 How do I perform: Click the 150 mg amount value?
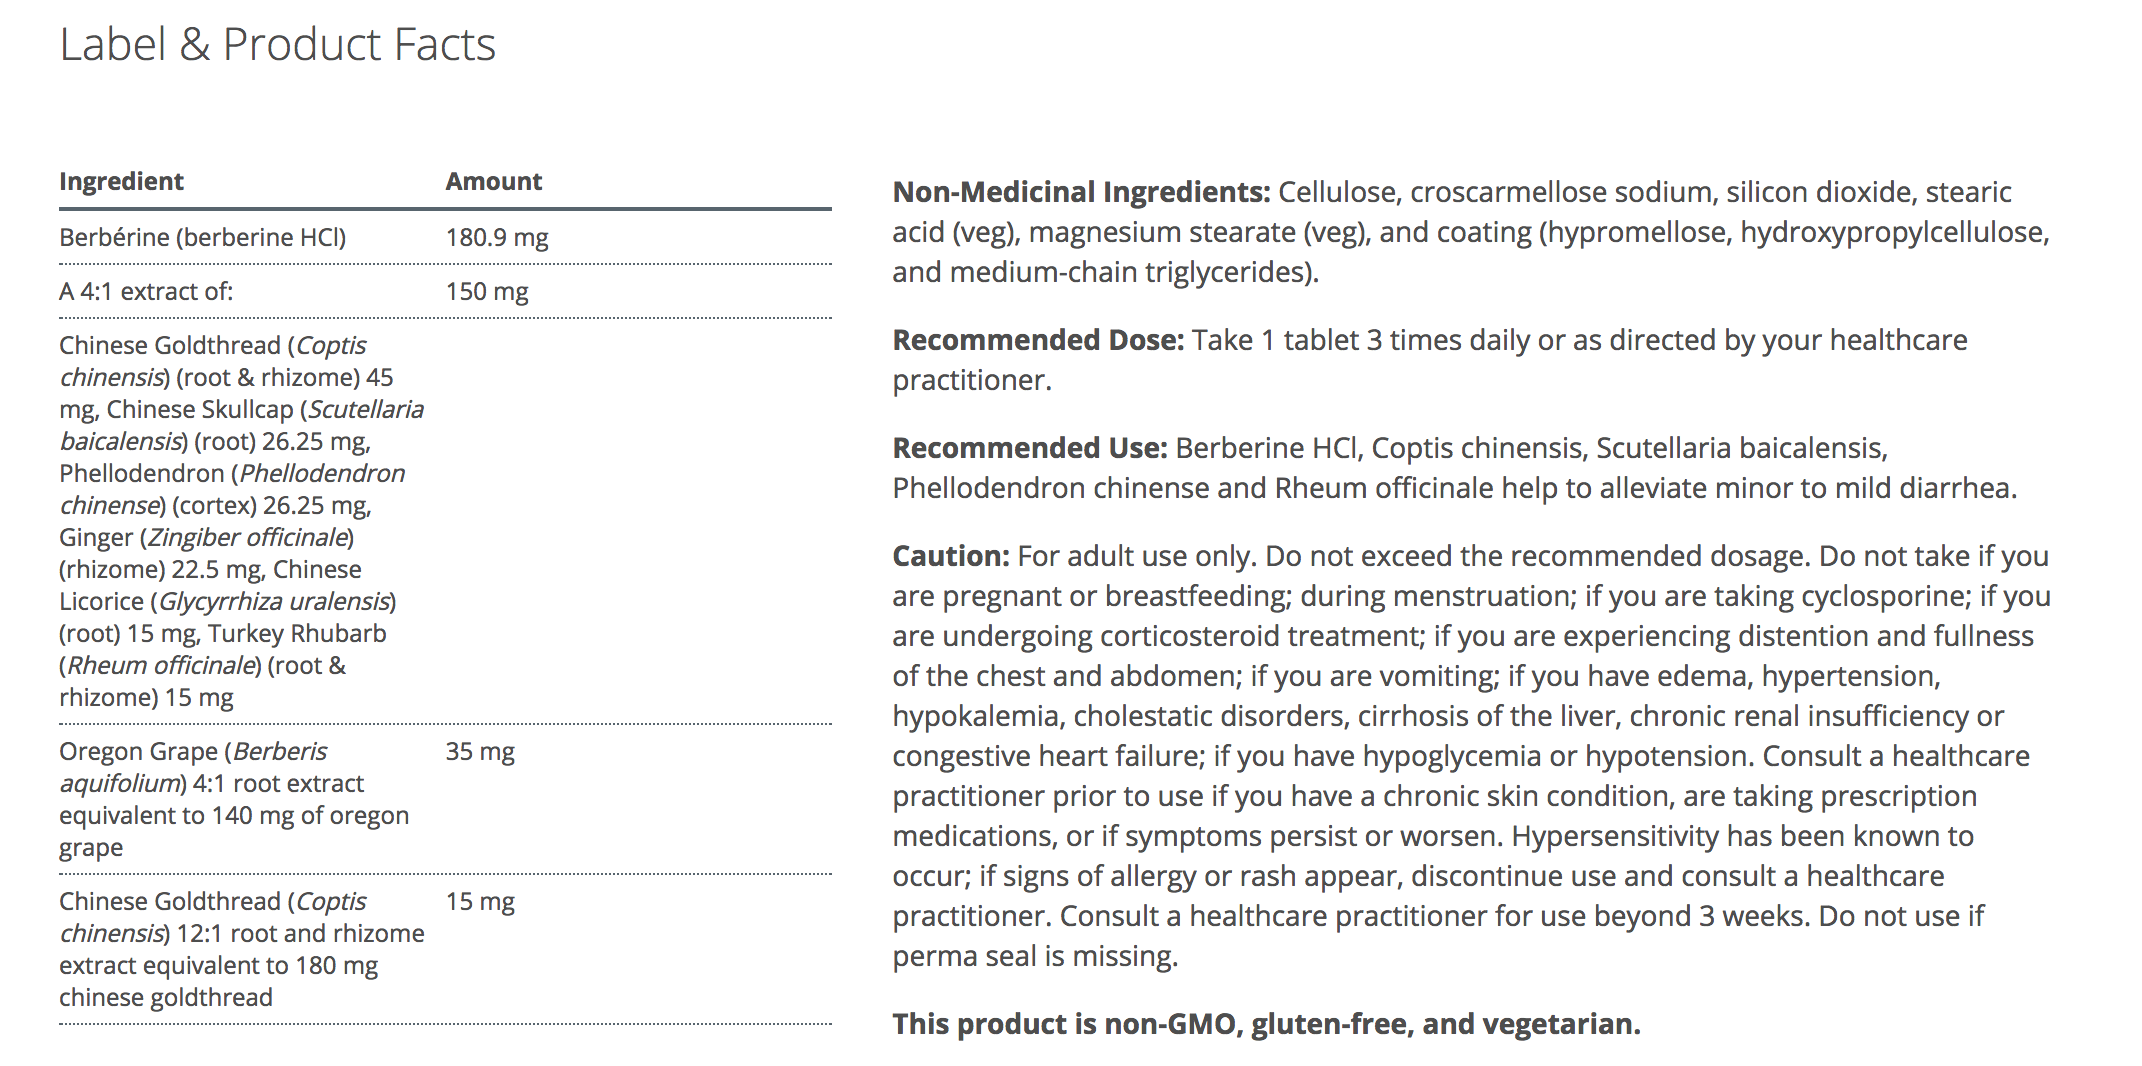pos(486,292)
